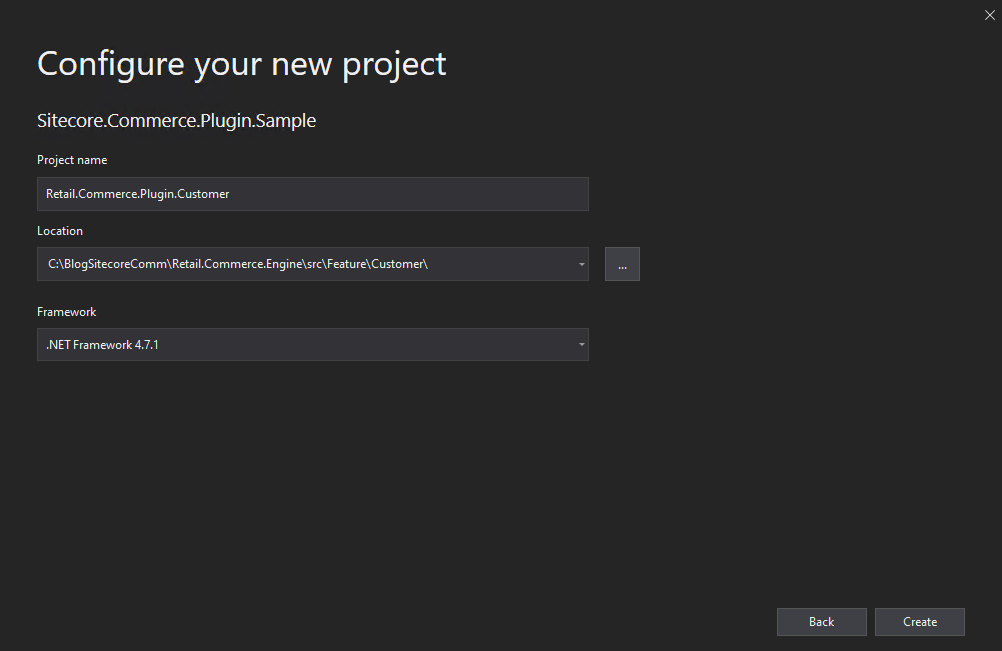Screen dimensions: 1002x651
Task: Click the Location label
Action: (60, 231)
